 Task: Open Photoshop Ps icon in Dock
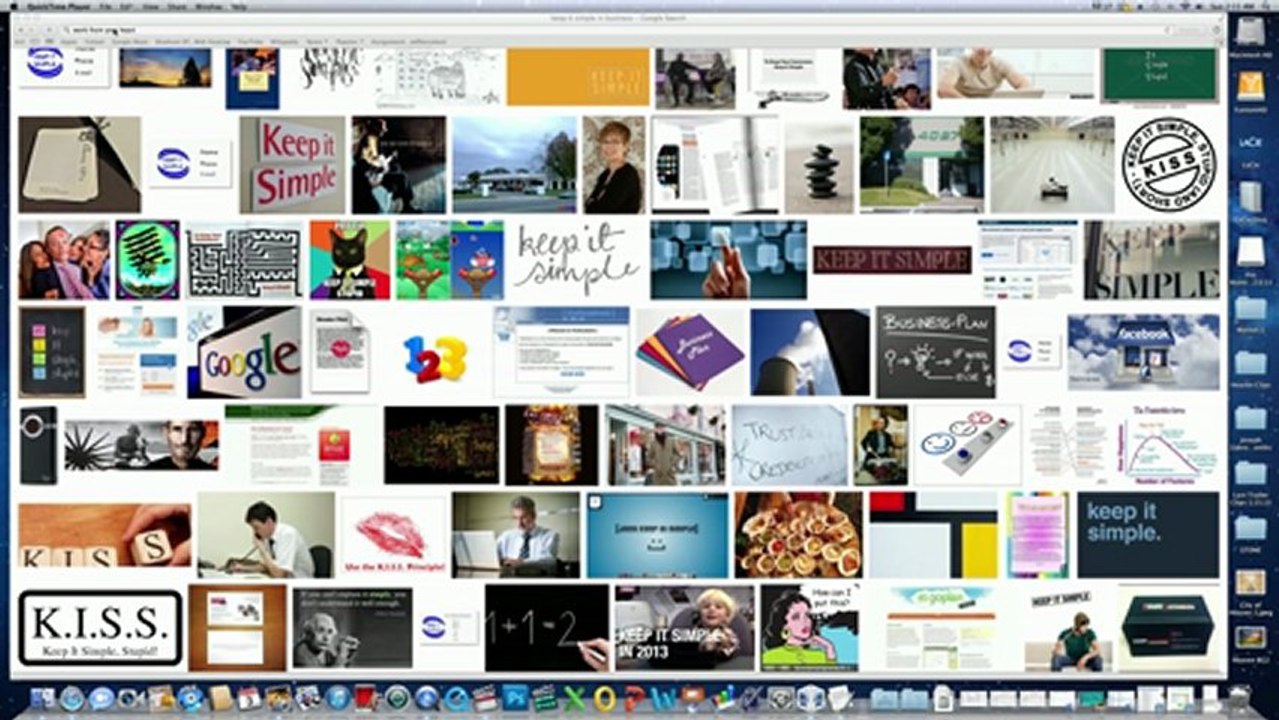515,697
